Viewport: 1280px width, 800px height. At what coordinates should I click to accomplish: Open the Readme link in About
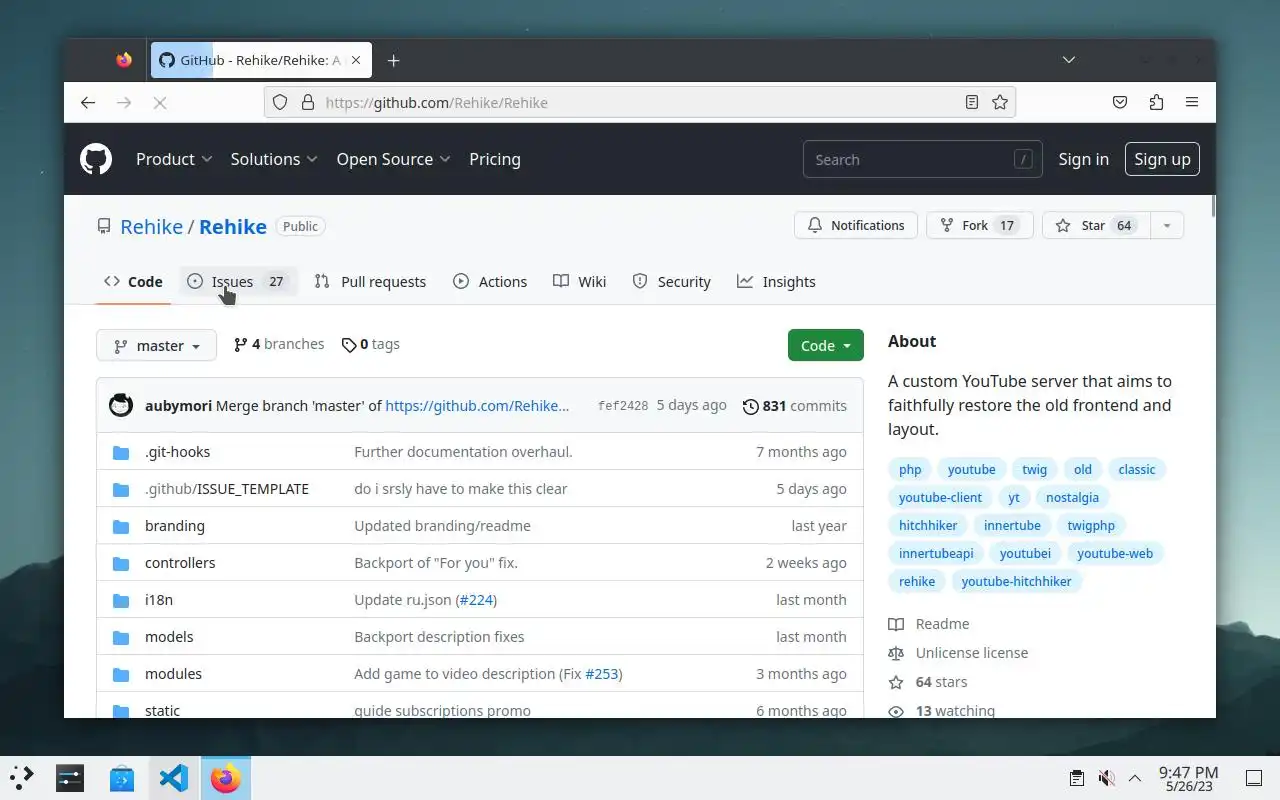click(929, 624)
